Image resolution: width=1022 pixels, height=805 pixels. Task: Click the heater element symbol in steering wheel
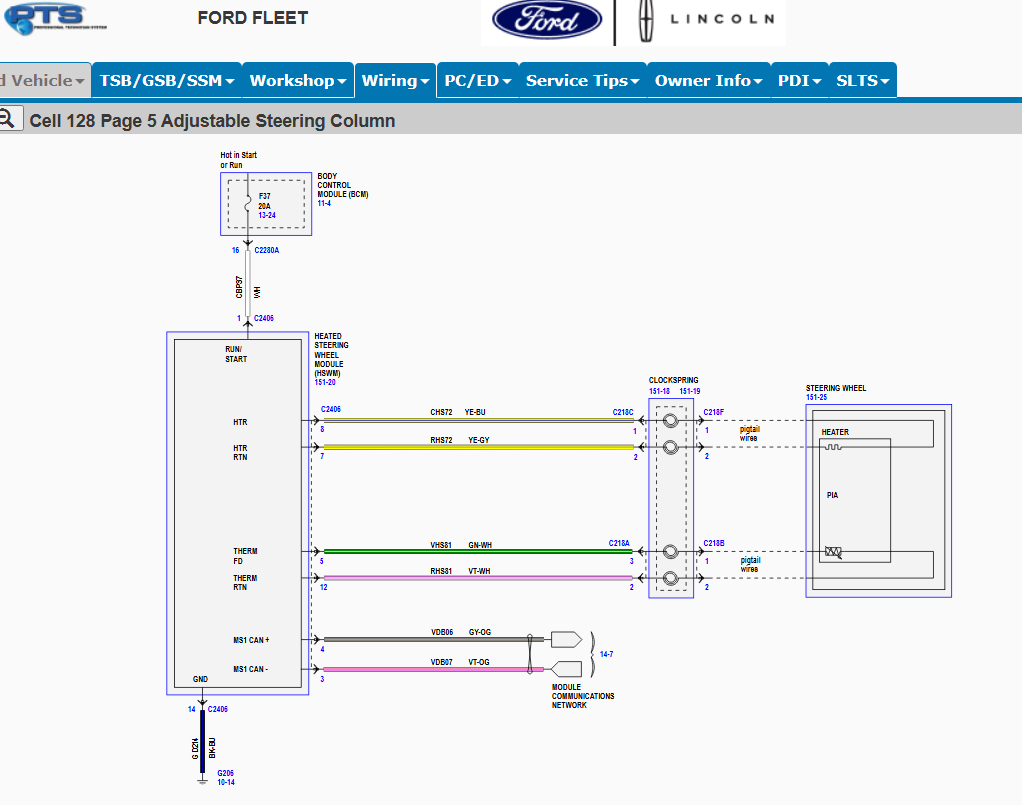pos(833,447)
